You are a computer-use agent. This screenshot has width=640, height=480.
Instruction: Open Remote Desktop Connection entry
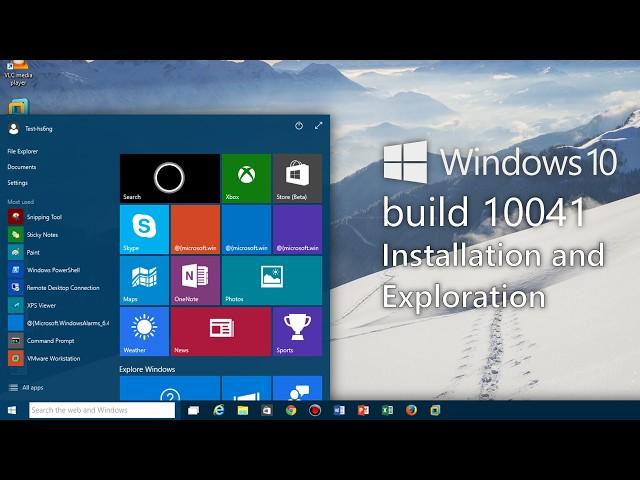pos(54,288)
